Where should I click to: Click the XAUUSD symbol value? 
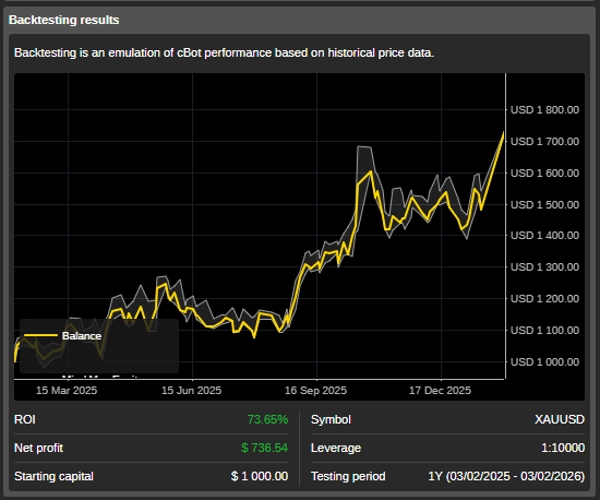tap(560, 420)
